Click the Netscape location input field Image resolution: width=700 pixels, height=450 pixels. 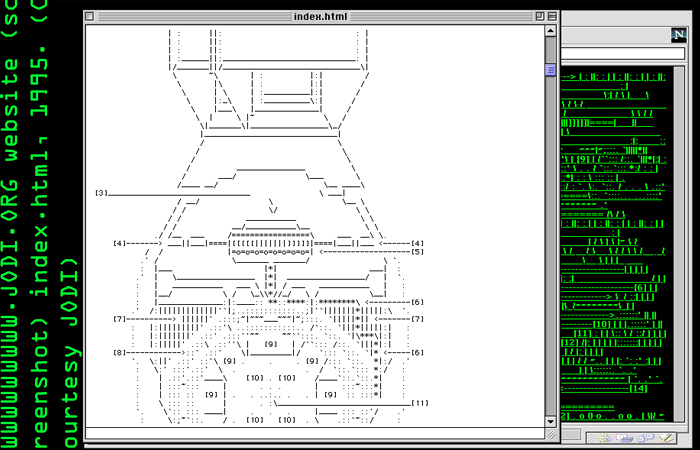[x=623, y=54]
